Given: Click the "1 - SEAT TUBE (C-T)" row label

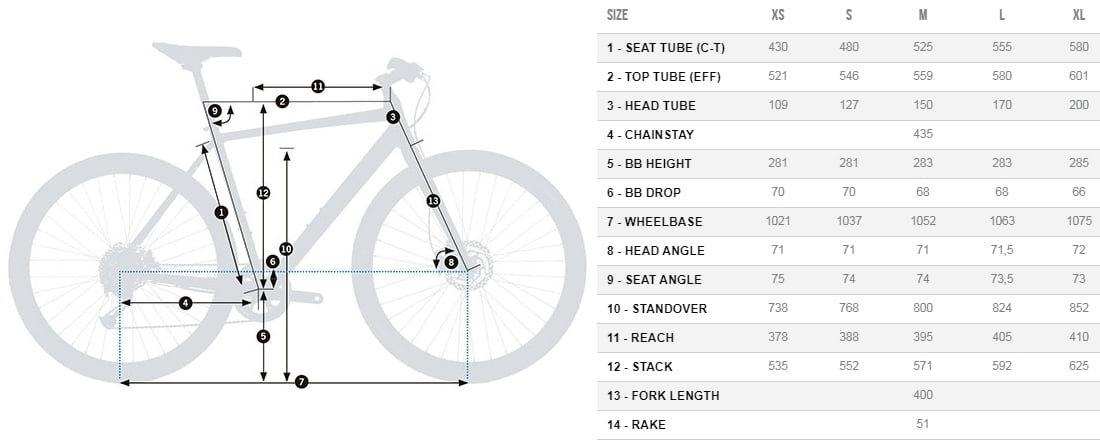Looking at the screenshot, I should point(664,47).
